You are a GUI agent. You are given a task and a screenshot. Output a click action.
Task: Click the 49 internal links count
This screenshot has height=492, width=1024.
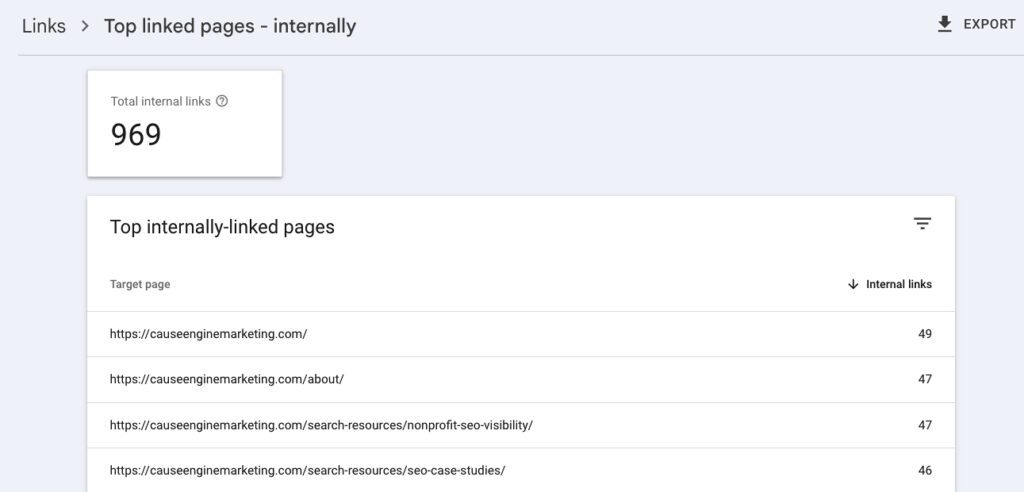(x=924, y=334)
